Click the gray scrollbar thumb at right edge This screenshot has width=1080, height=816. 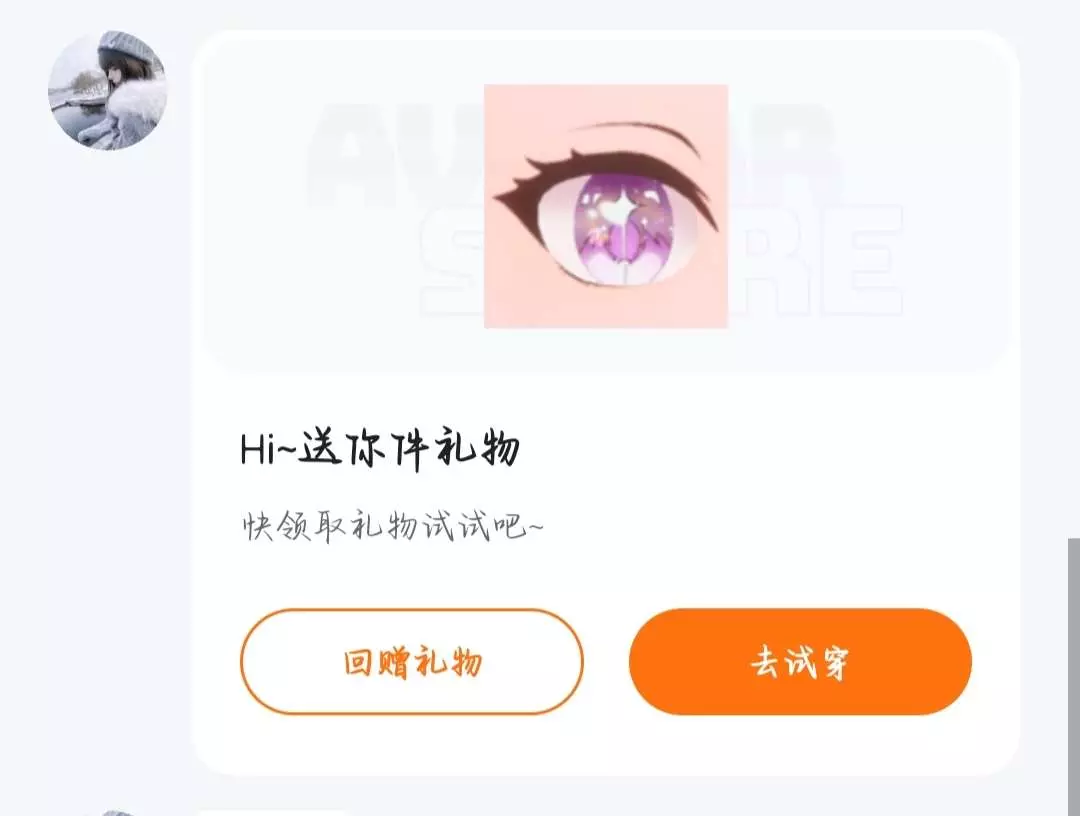tap(1074, 677)
